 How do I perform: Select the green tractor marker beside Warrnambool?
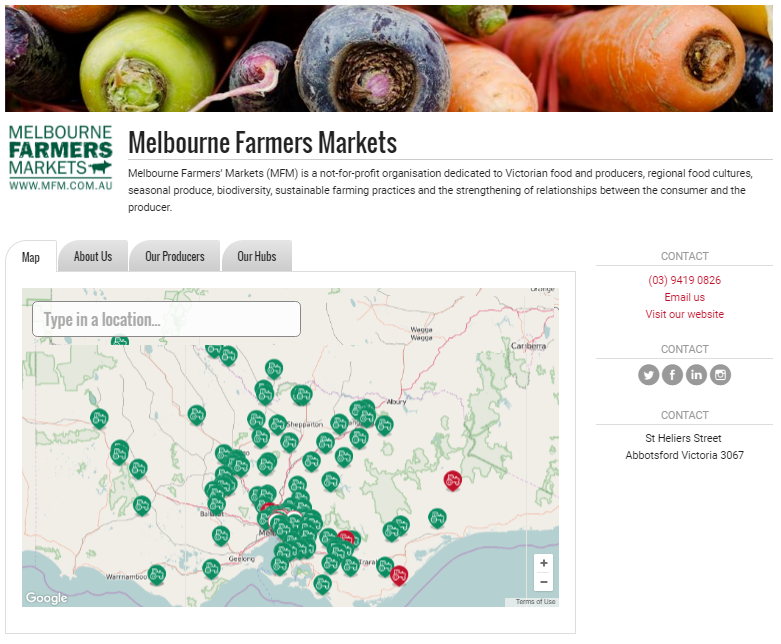[156, 573]
